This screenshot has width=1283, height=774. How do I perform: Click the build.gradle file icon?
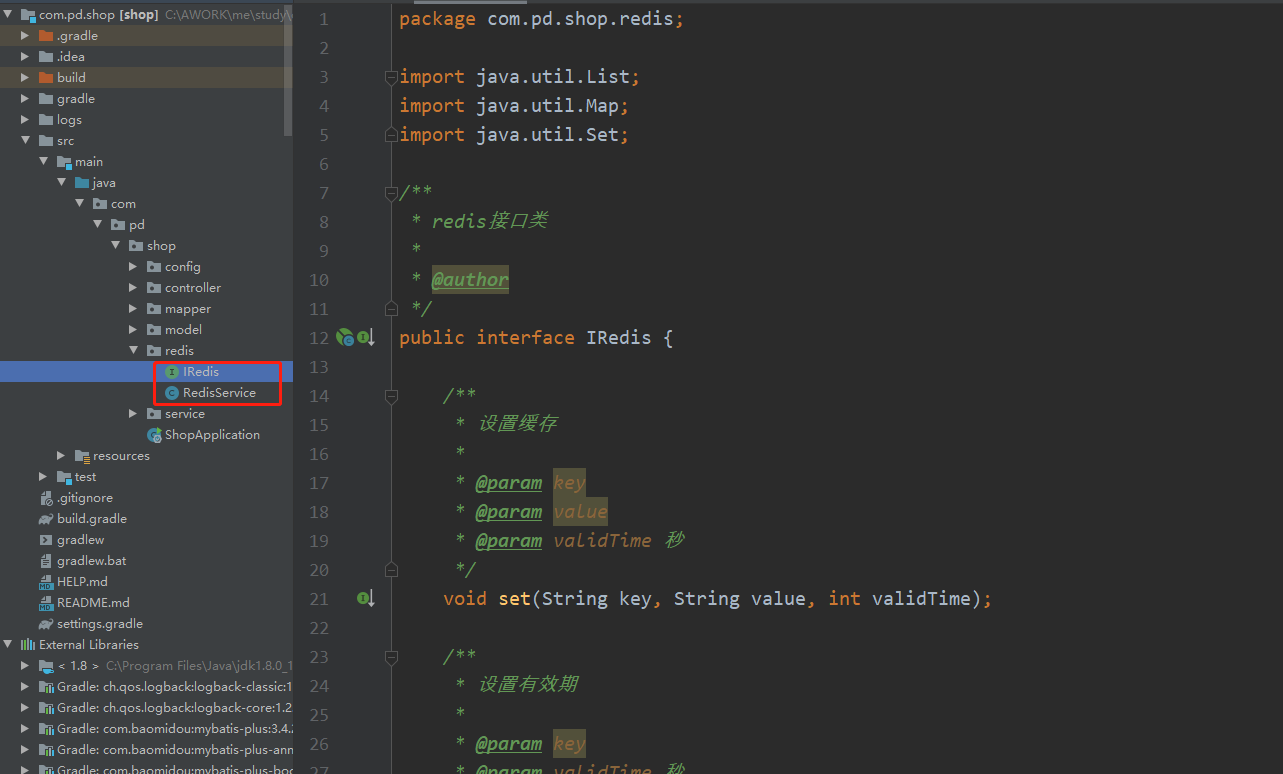(46, 519)
